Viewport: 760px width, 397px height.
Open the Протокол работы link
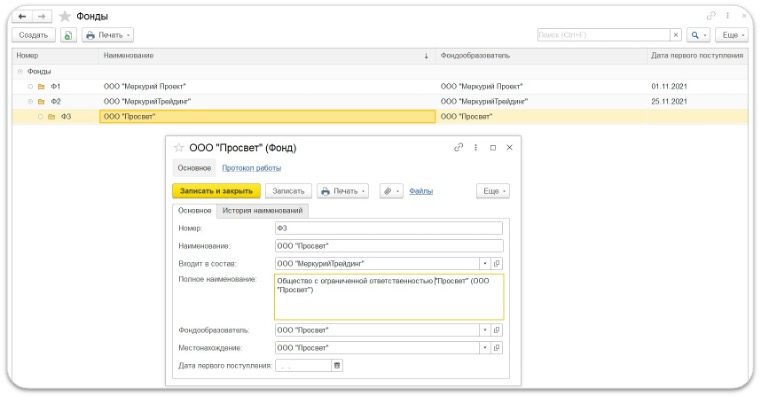tap(251, 168)
